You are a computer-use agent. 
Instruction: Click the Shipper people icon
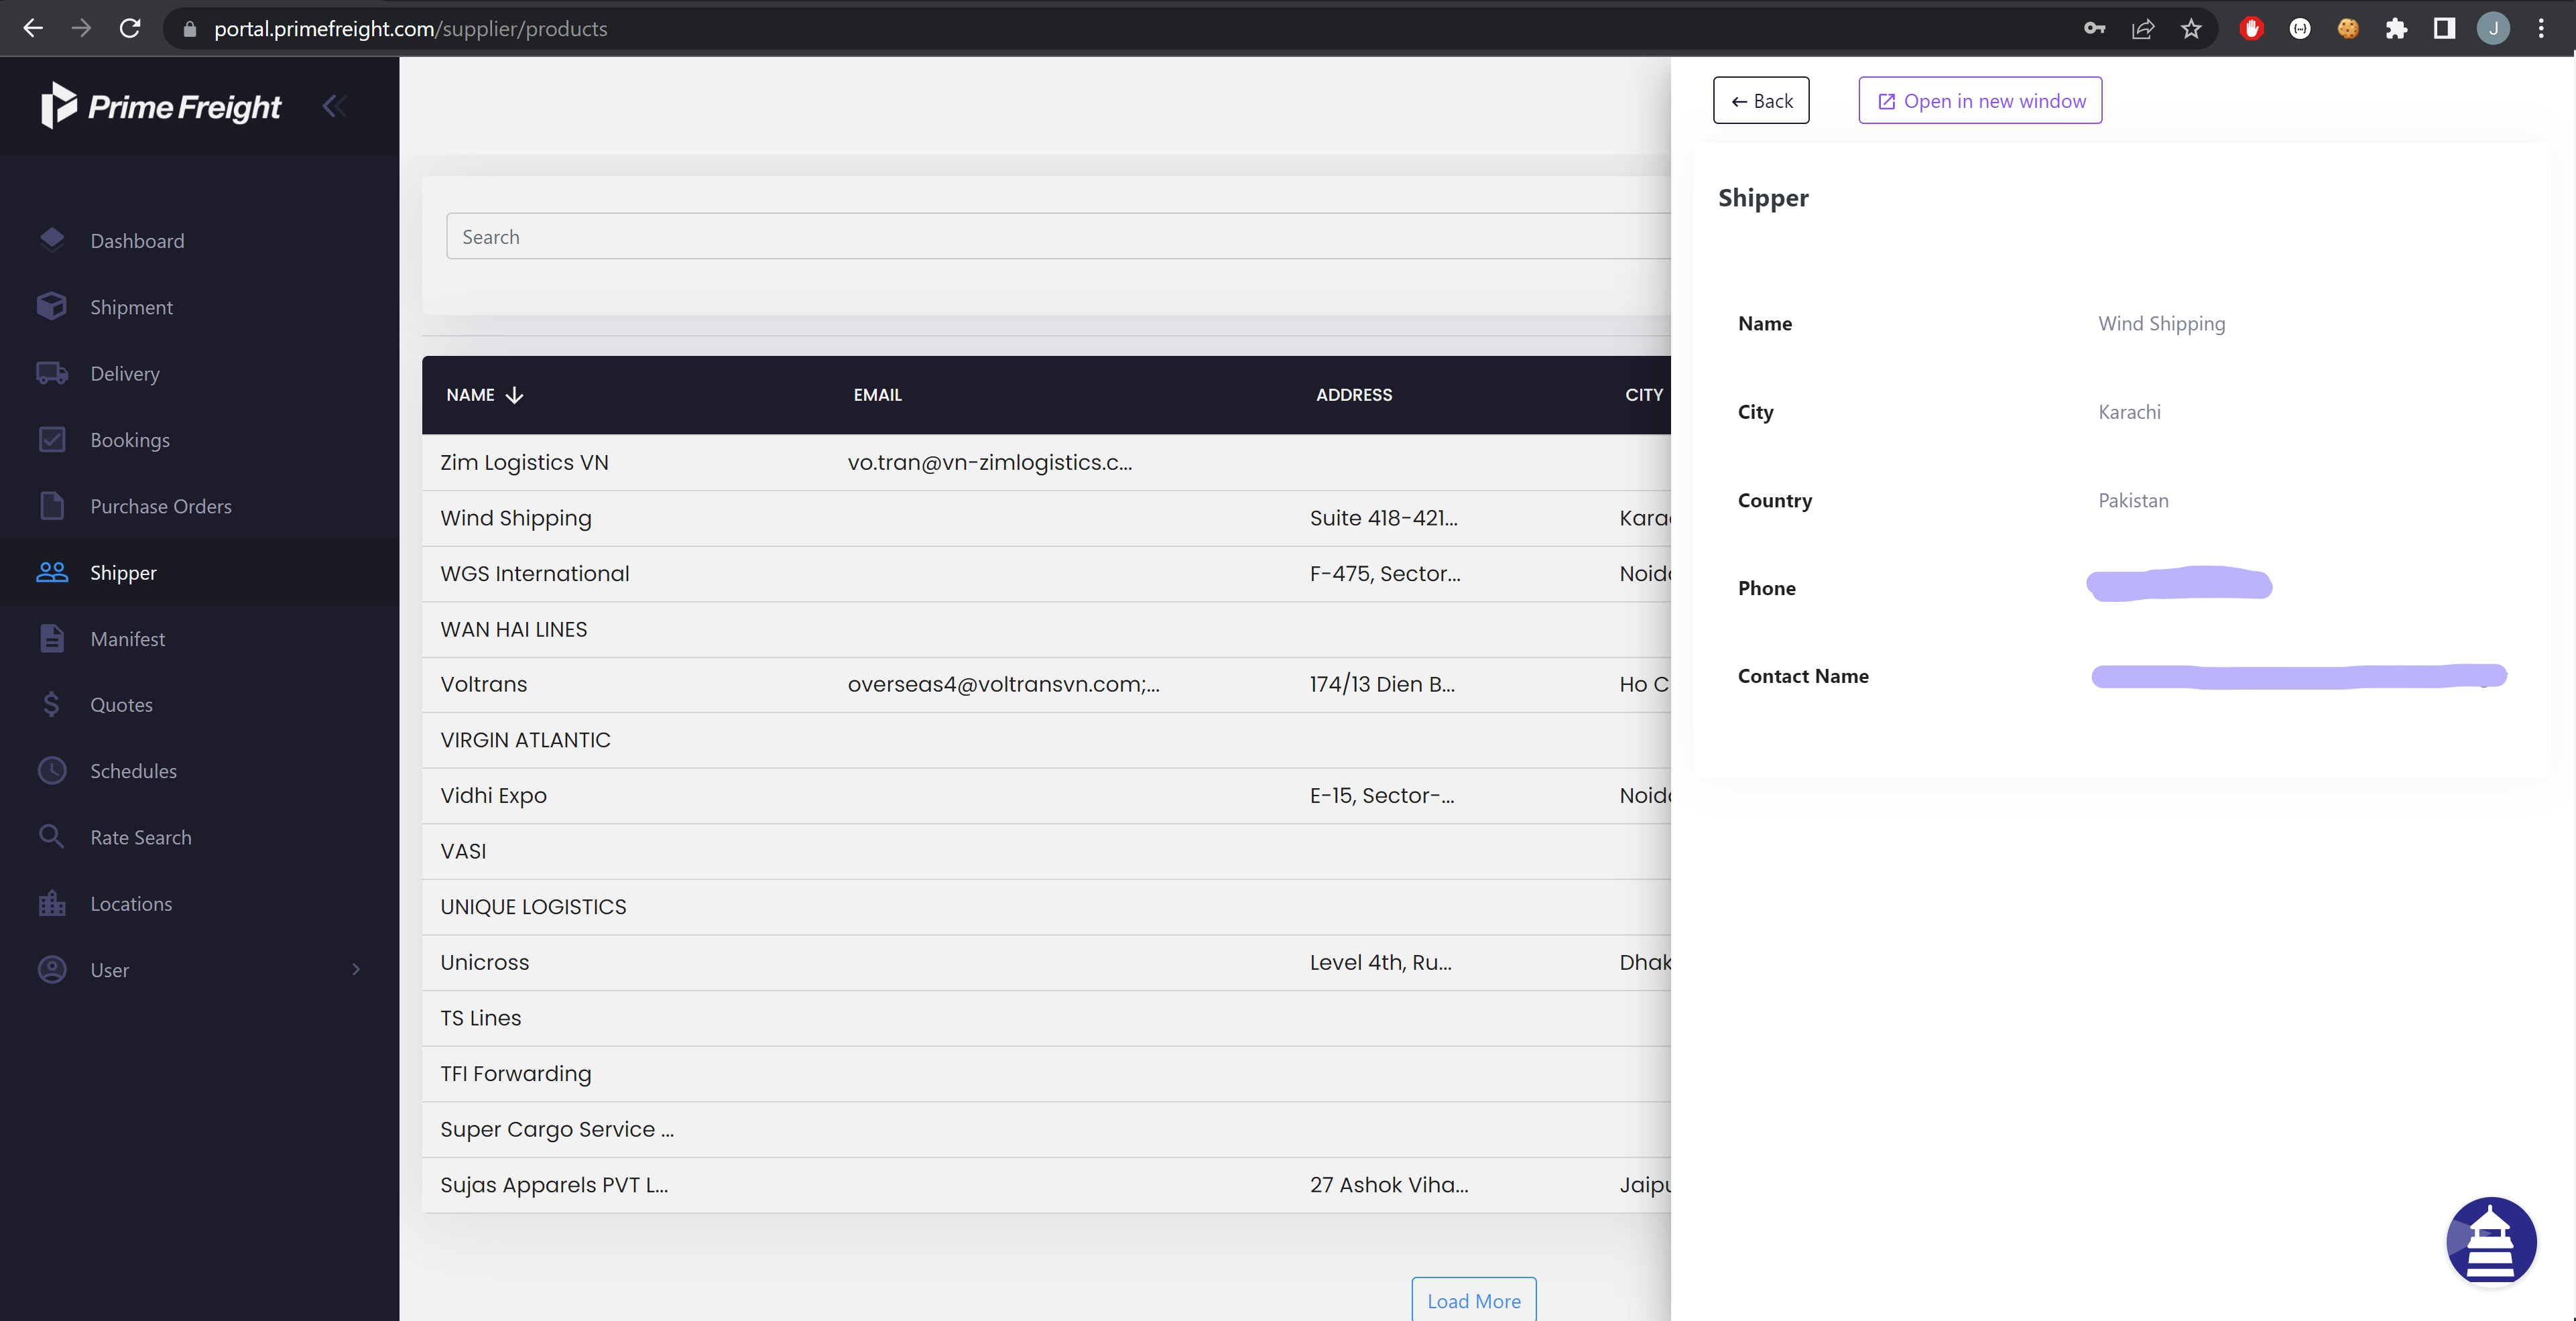tap(52, 572)
